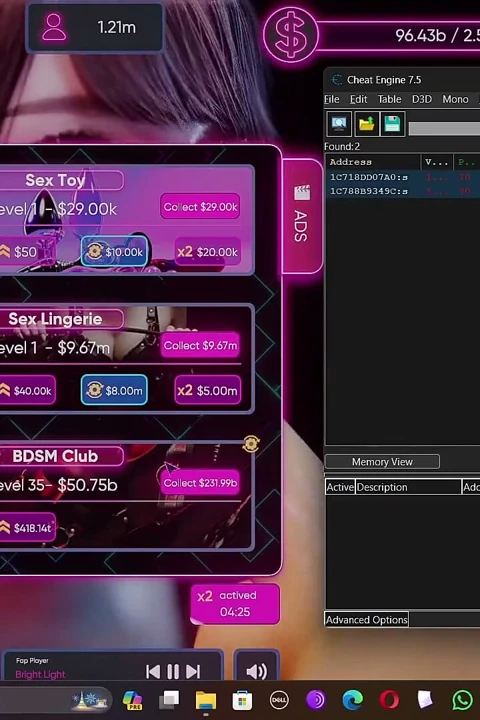Click the Bright Light track title
The image size is (480, 720).
click(40, 674)
